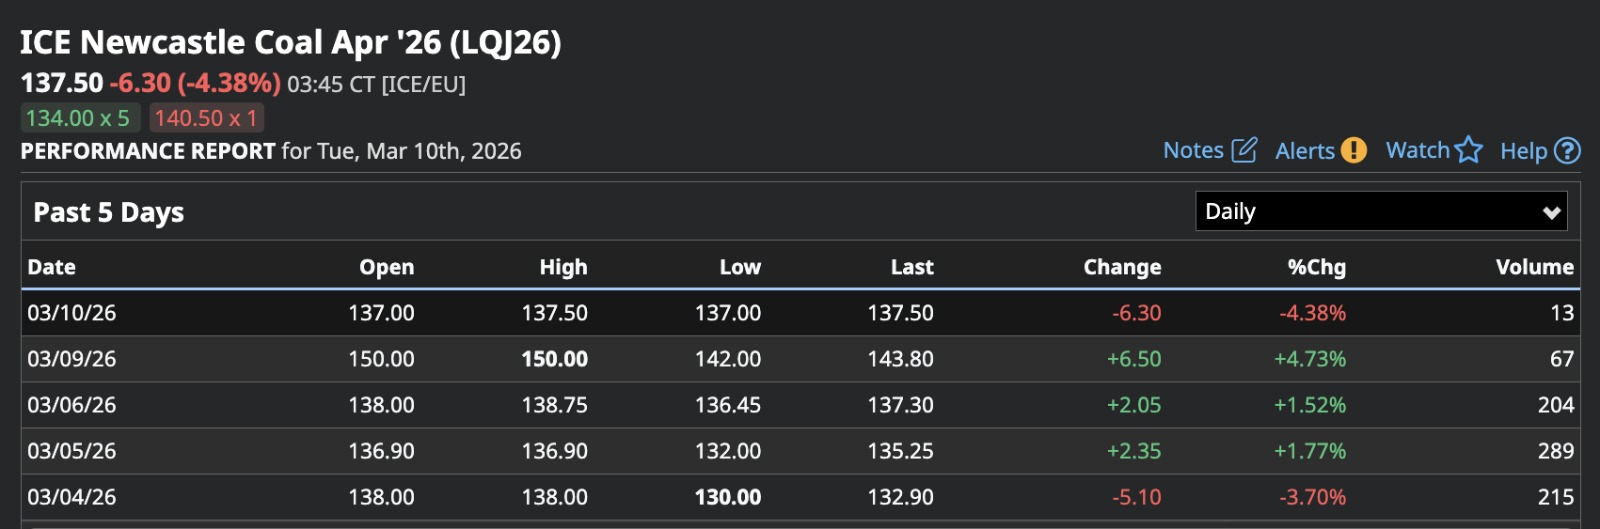Viewport: 1600px width, 529px height.
Task: Click the Help link text
Action: [x=1523, y=151]
